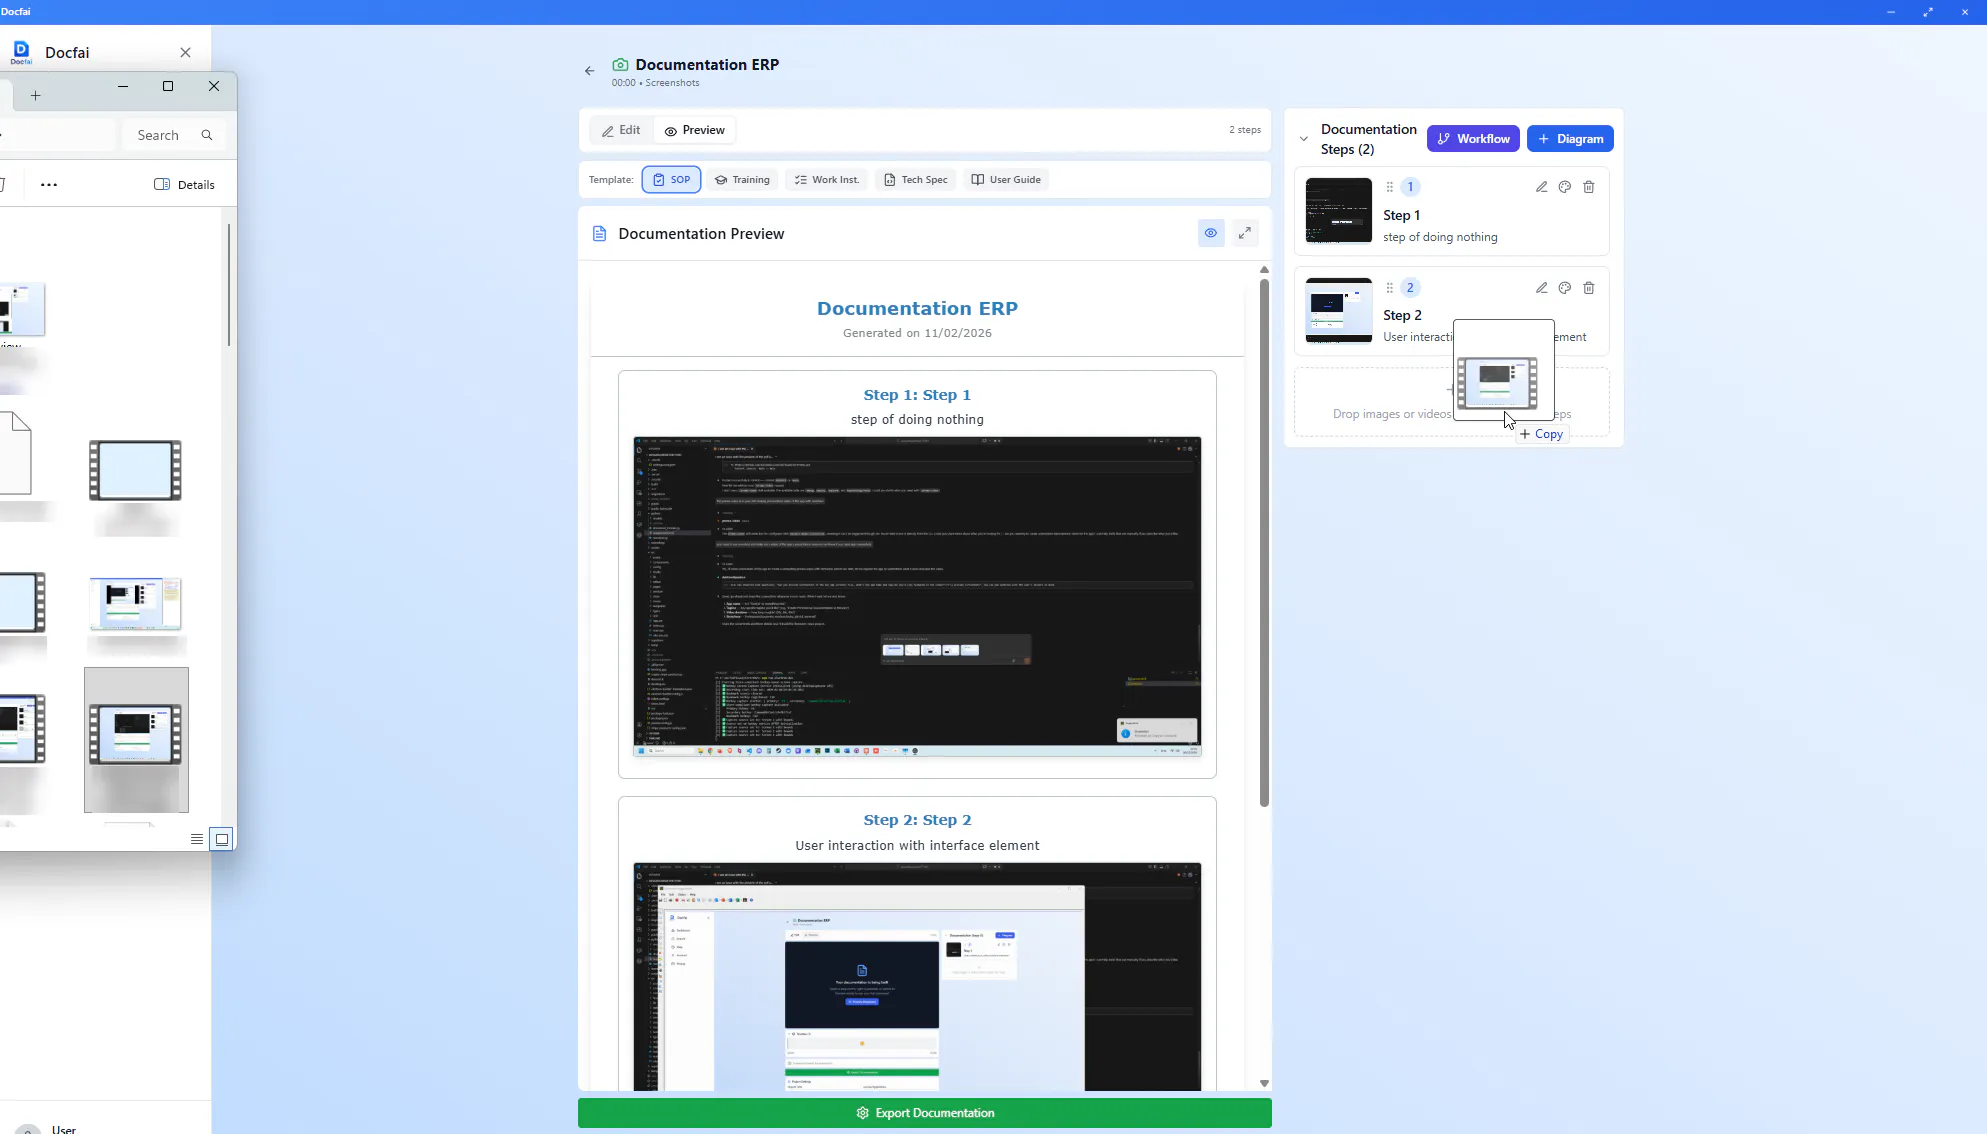Screen dimensions: 1987x1134
Task: Click the number 1 badge on Step 1
Action: [1410, 187]
